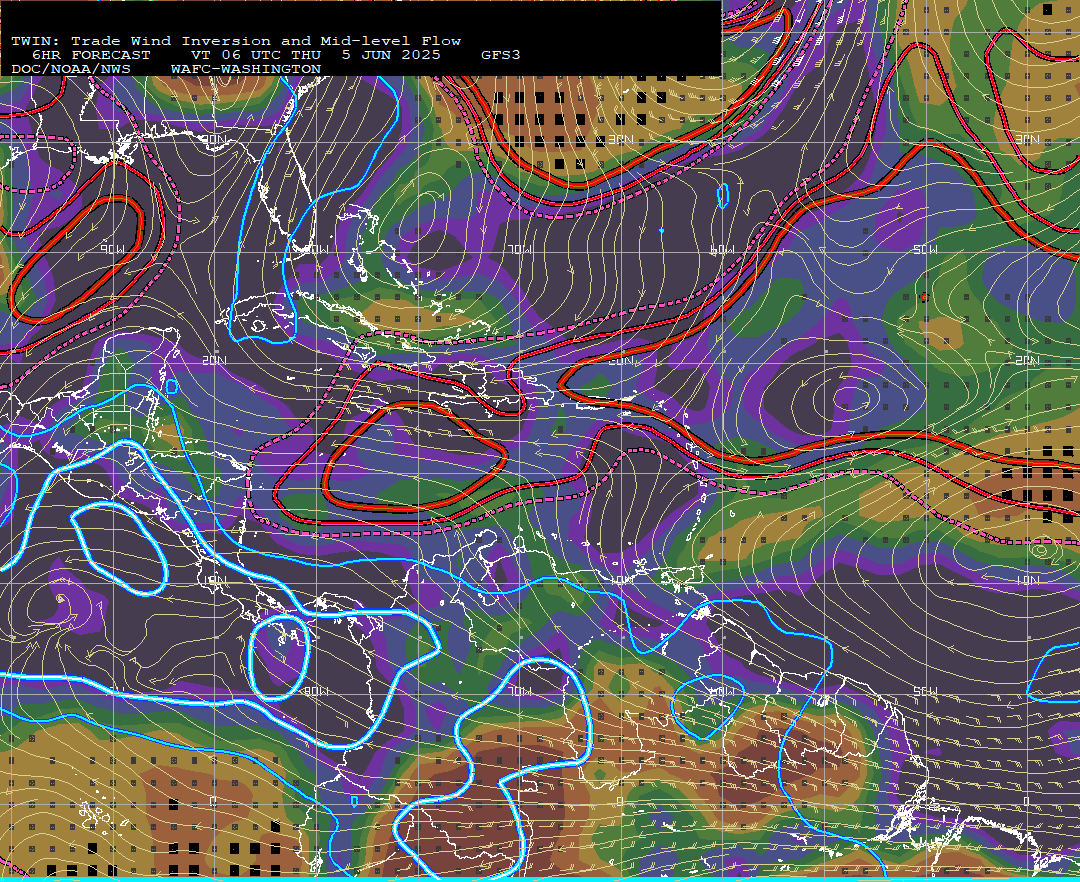
Task: Select the '6HR FORECAST' header text
Action: tap(91, 55)
